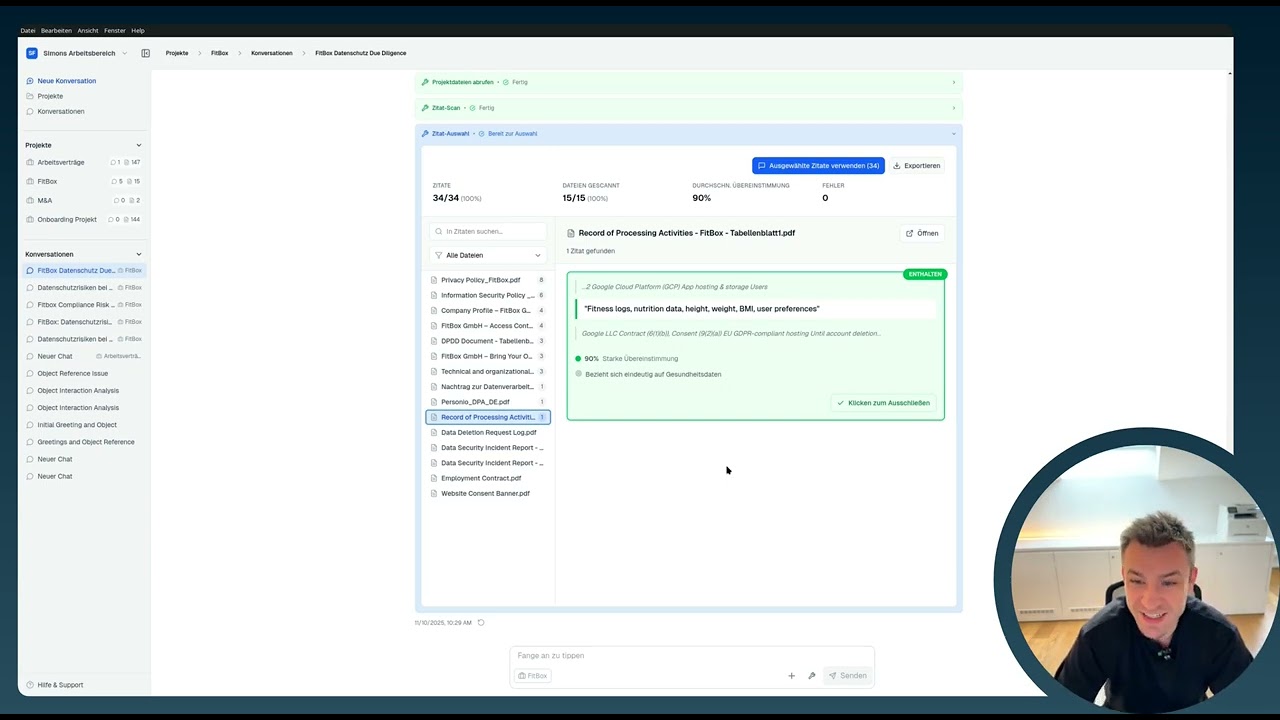Select Privacy Policy_FitBox.pdf in file list
Screen dimensions: 1280x720
click(480, 280)
